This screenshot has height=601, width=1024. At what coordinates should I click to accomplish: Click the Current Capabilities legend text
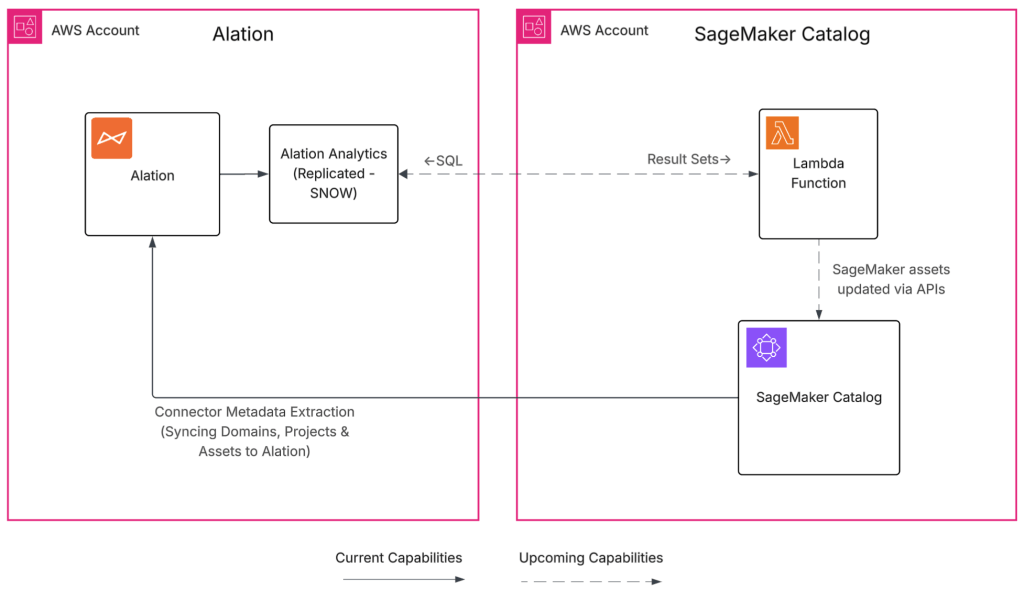coord(398,557)
